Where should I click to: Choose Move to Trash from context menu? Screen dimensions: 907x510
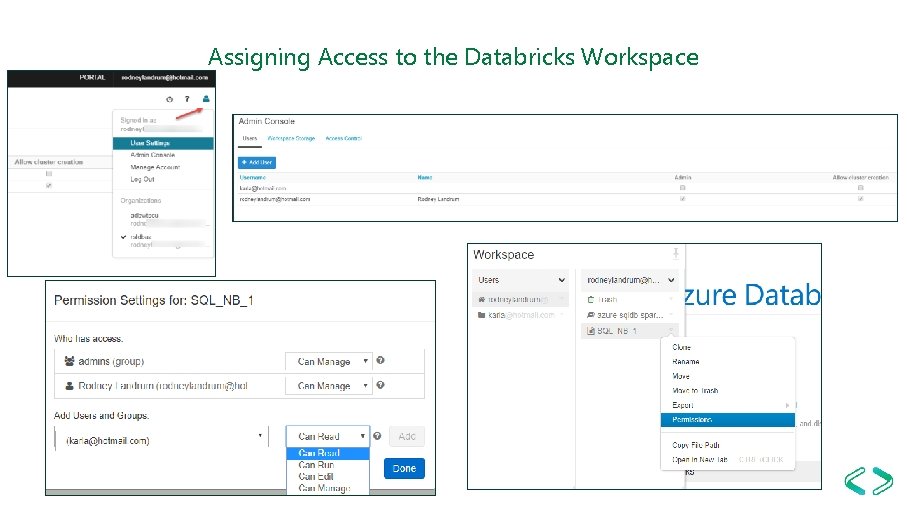(695, 391)
